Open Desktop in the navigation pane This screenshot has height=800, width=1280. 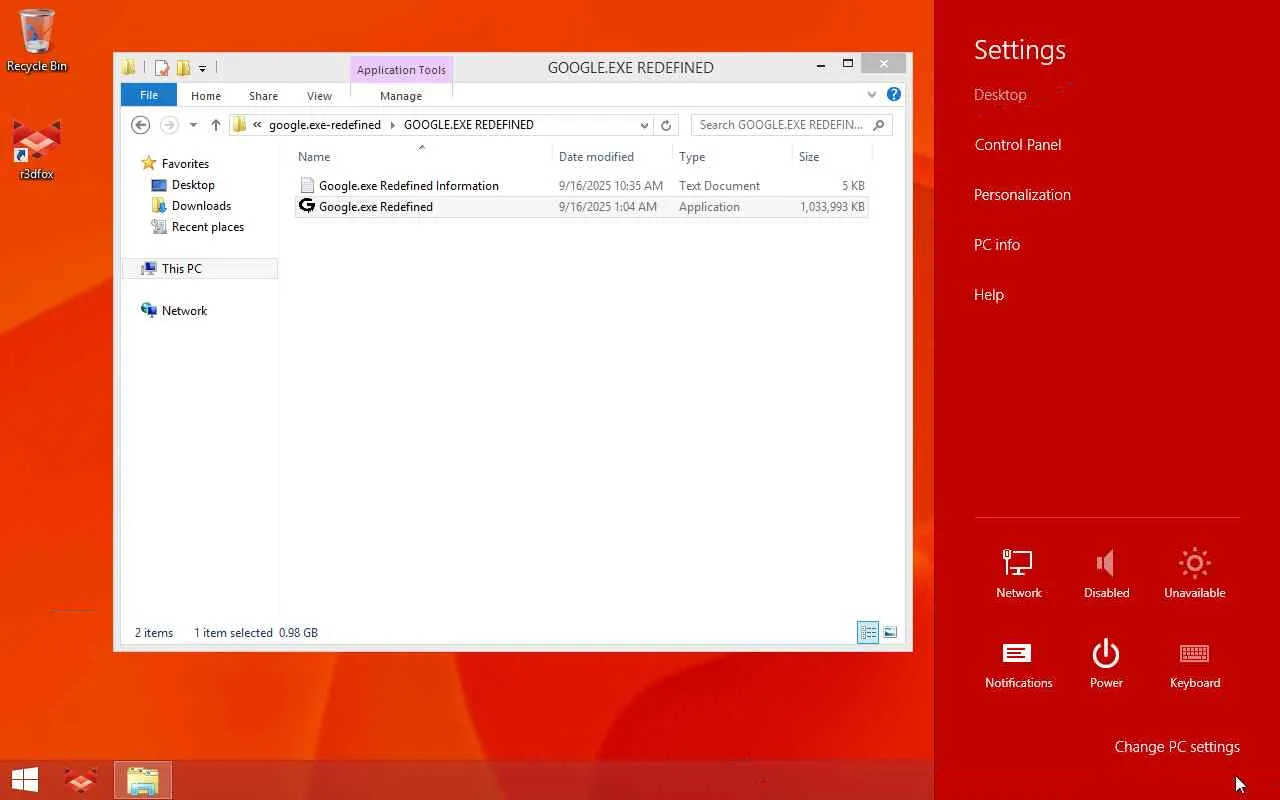tap(193, 185)
